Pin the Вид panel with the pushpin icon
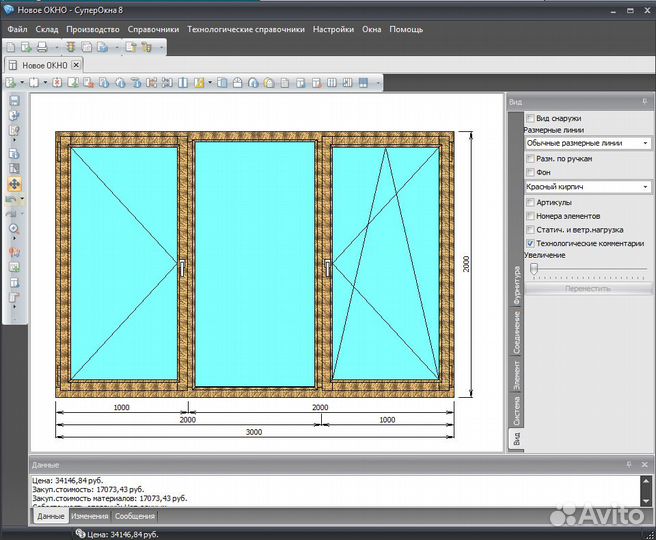Viewport: 656px width, 540px height. 629,102
